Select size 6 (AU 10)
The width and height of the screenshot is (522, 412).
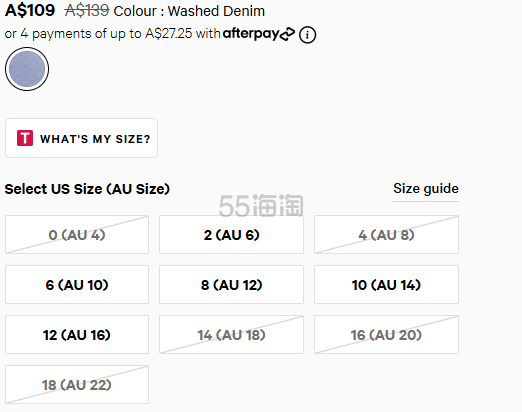[77, 285]
